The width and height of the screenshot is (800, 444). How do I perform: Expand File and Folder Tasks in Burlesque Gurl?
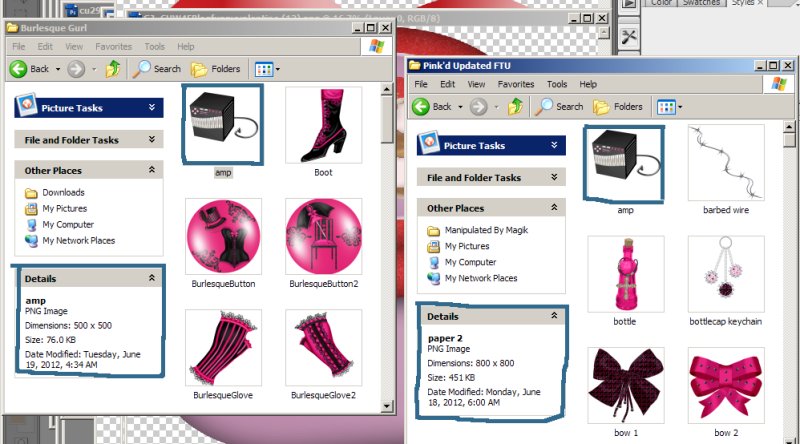coord(152,139)
